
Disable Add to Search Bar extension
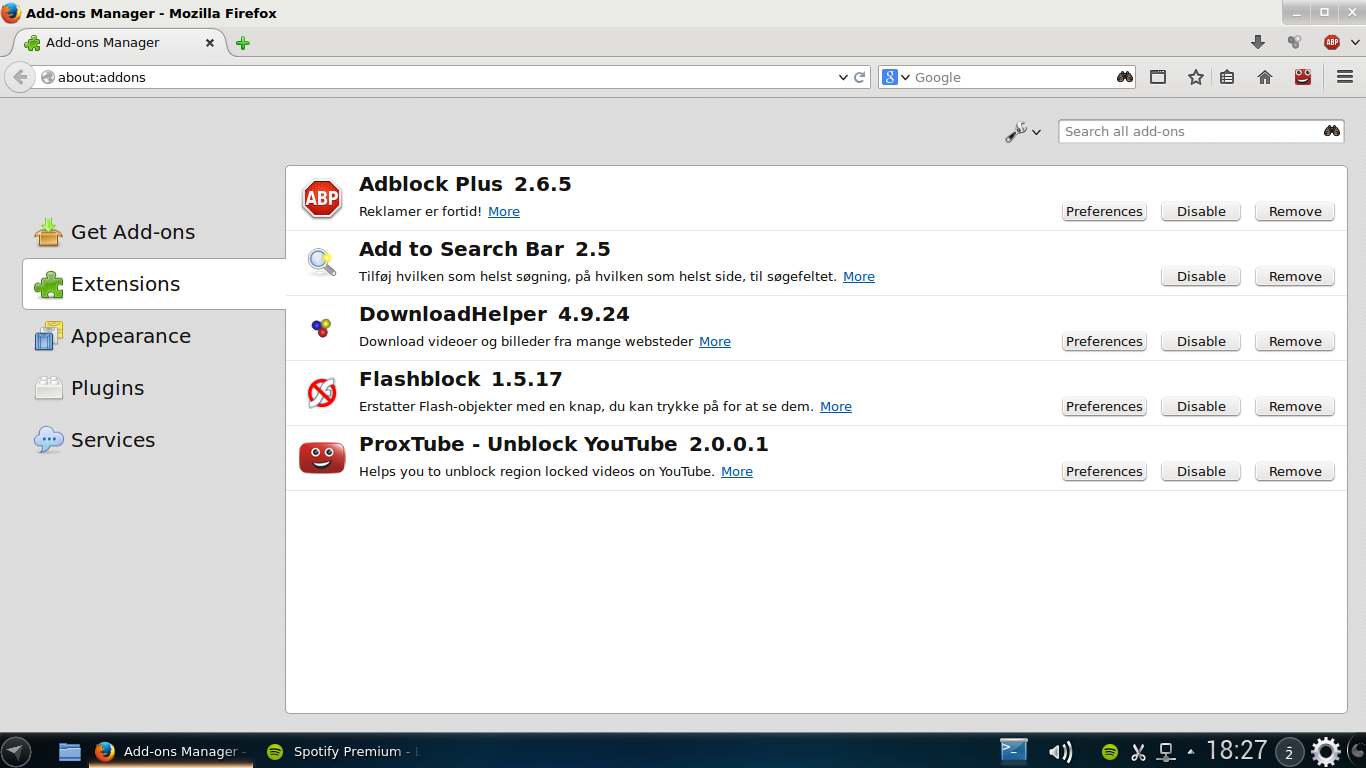coord(1201,276)
